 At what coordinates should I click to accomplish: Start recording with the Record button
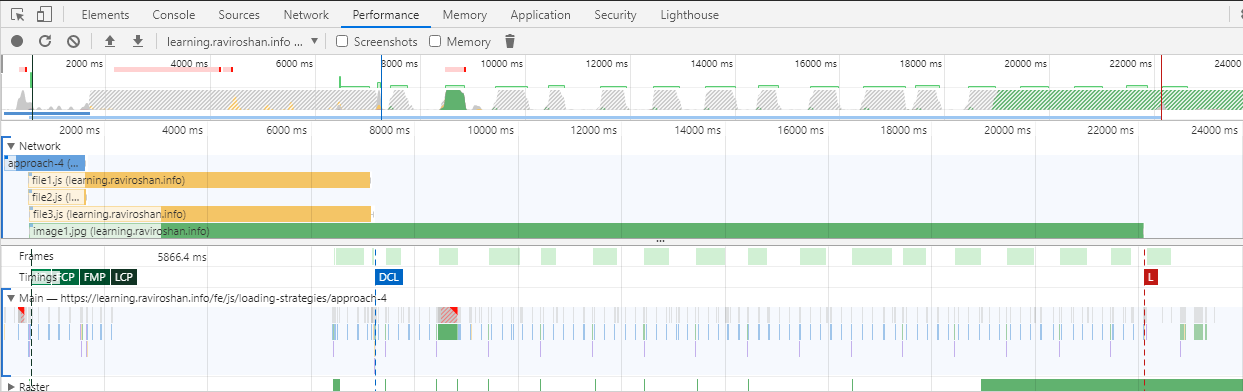[x=17, y=41]
